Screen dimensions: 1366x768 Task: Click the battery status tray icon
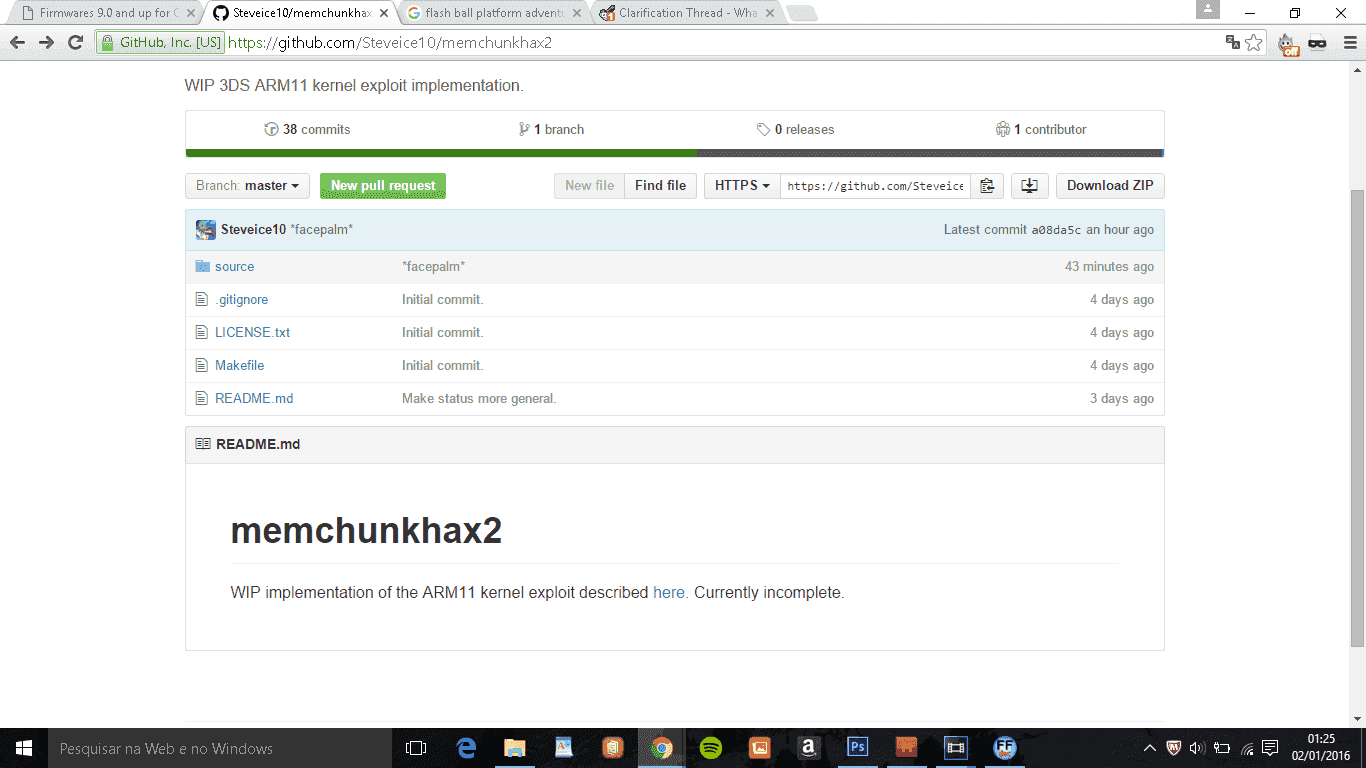(1222, 748)
